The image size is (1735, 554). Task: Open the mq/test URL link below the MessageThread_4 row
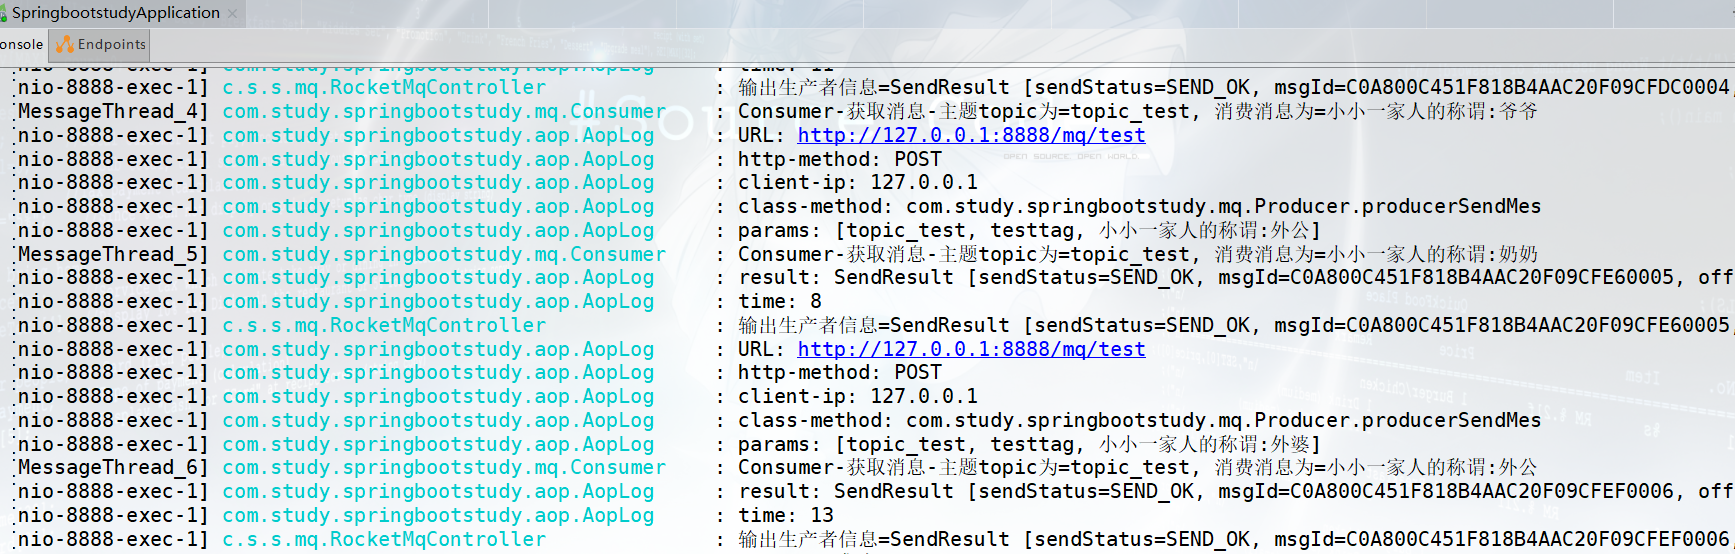point(971,135)
